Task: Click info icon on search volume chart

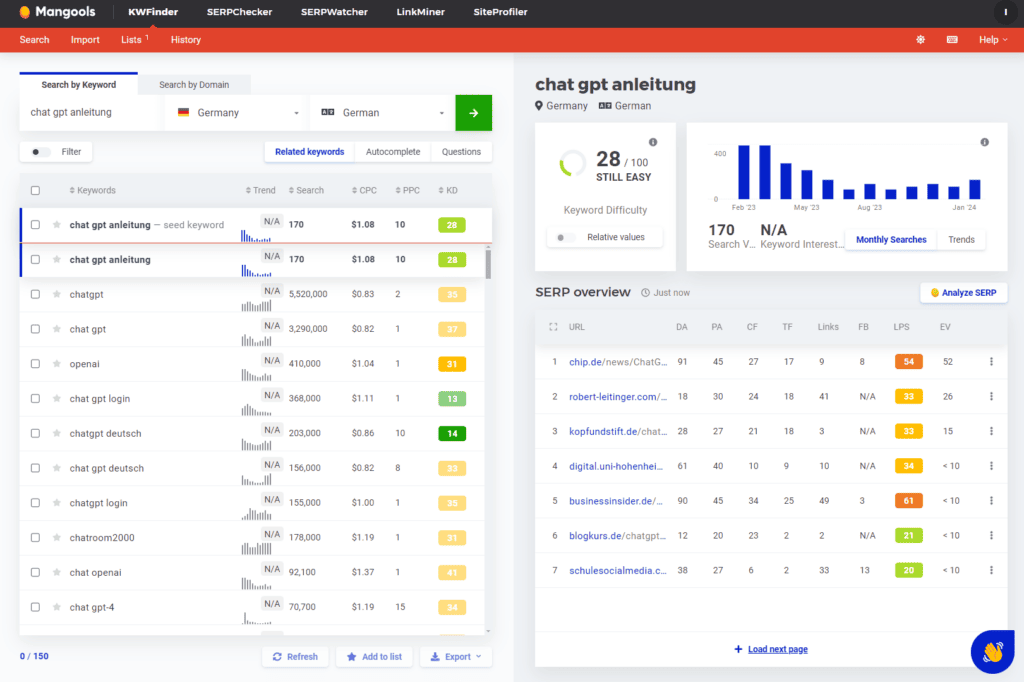Action: click(984, 142)
